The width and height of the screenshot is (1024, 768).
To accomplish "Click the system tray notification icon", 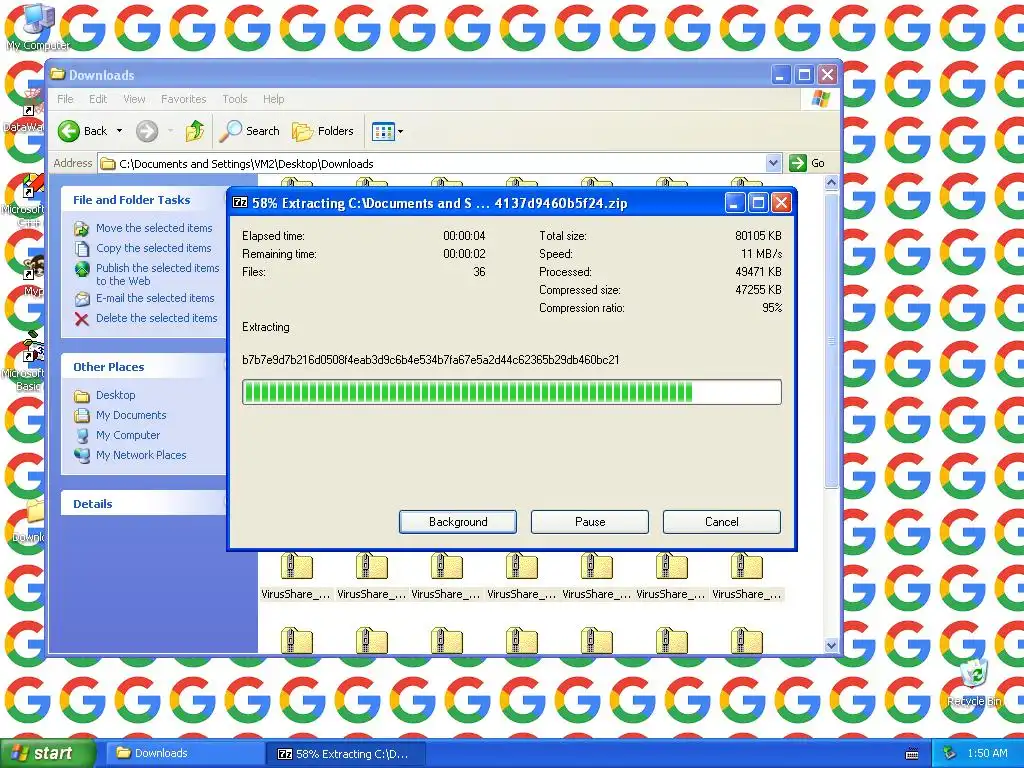I will pyautogui.click(x=950, y=753).
